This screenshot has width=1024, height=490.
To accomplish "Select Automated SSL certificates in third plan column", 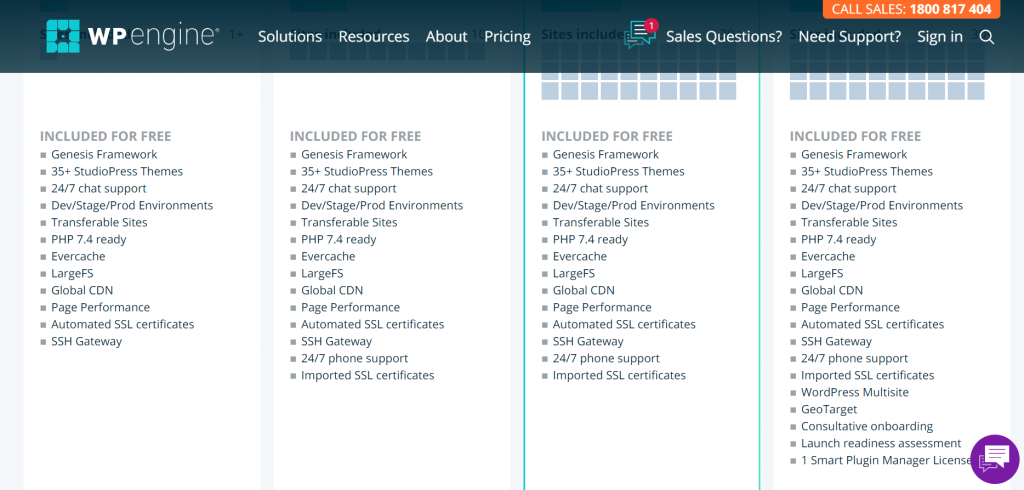I will pos(624,324).
